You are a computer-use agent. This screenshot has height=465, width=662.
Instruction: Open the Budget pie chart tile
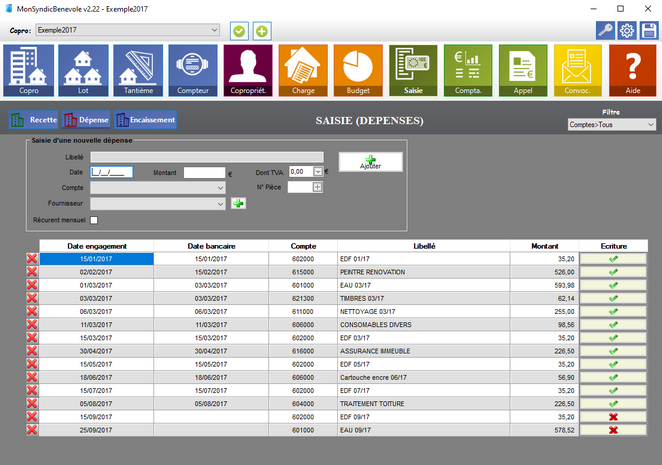pyautogui.click(x=357, y=72)
